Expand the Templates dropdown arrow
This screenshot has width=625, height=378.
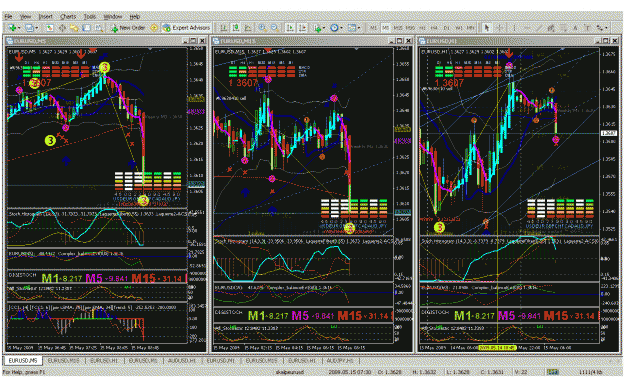pyautogui.click(x=359, y=28)
